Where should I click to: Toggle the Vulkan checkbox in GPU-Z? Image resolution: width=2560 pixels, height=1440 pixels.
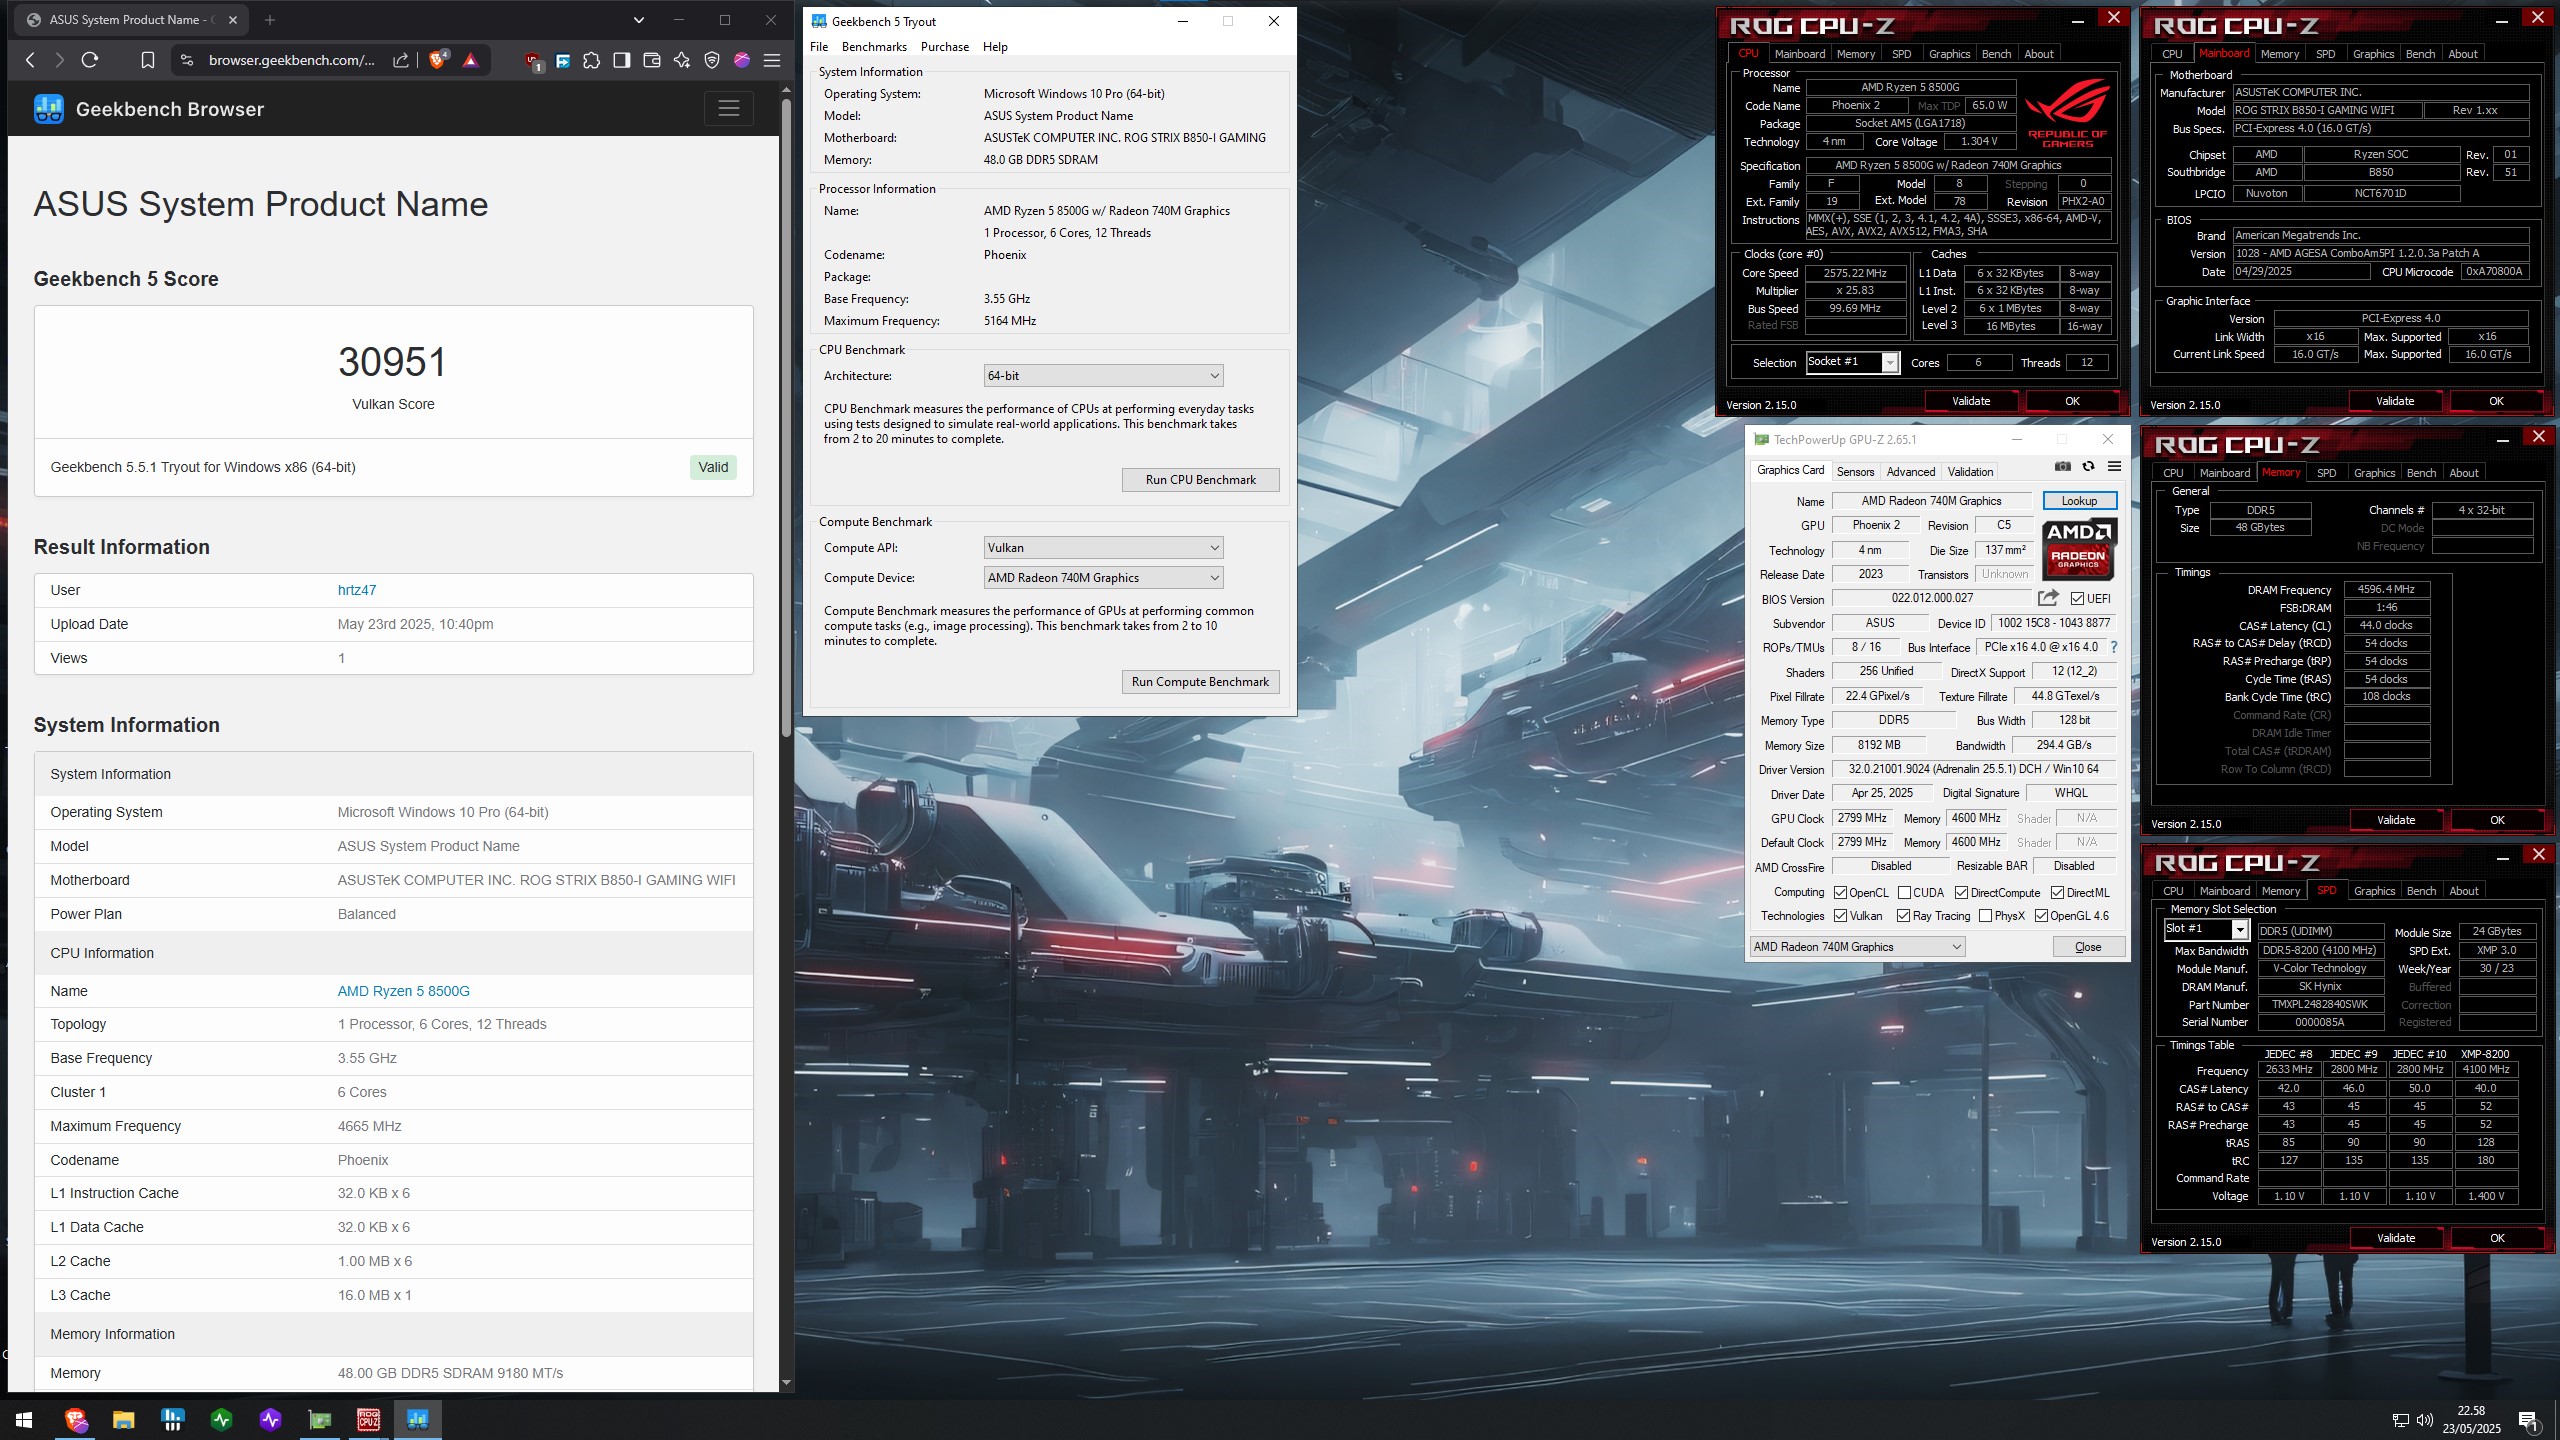click(1840, 915)
